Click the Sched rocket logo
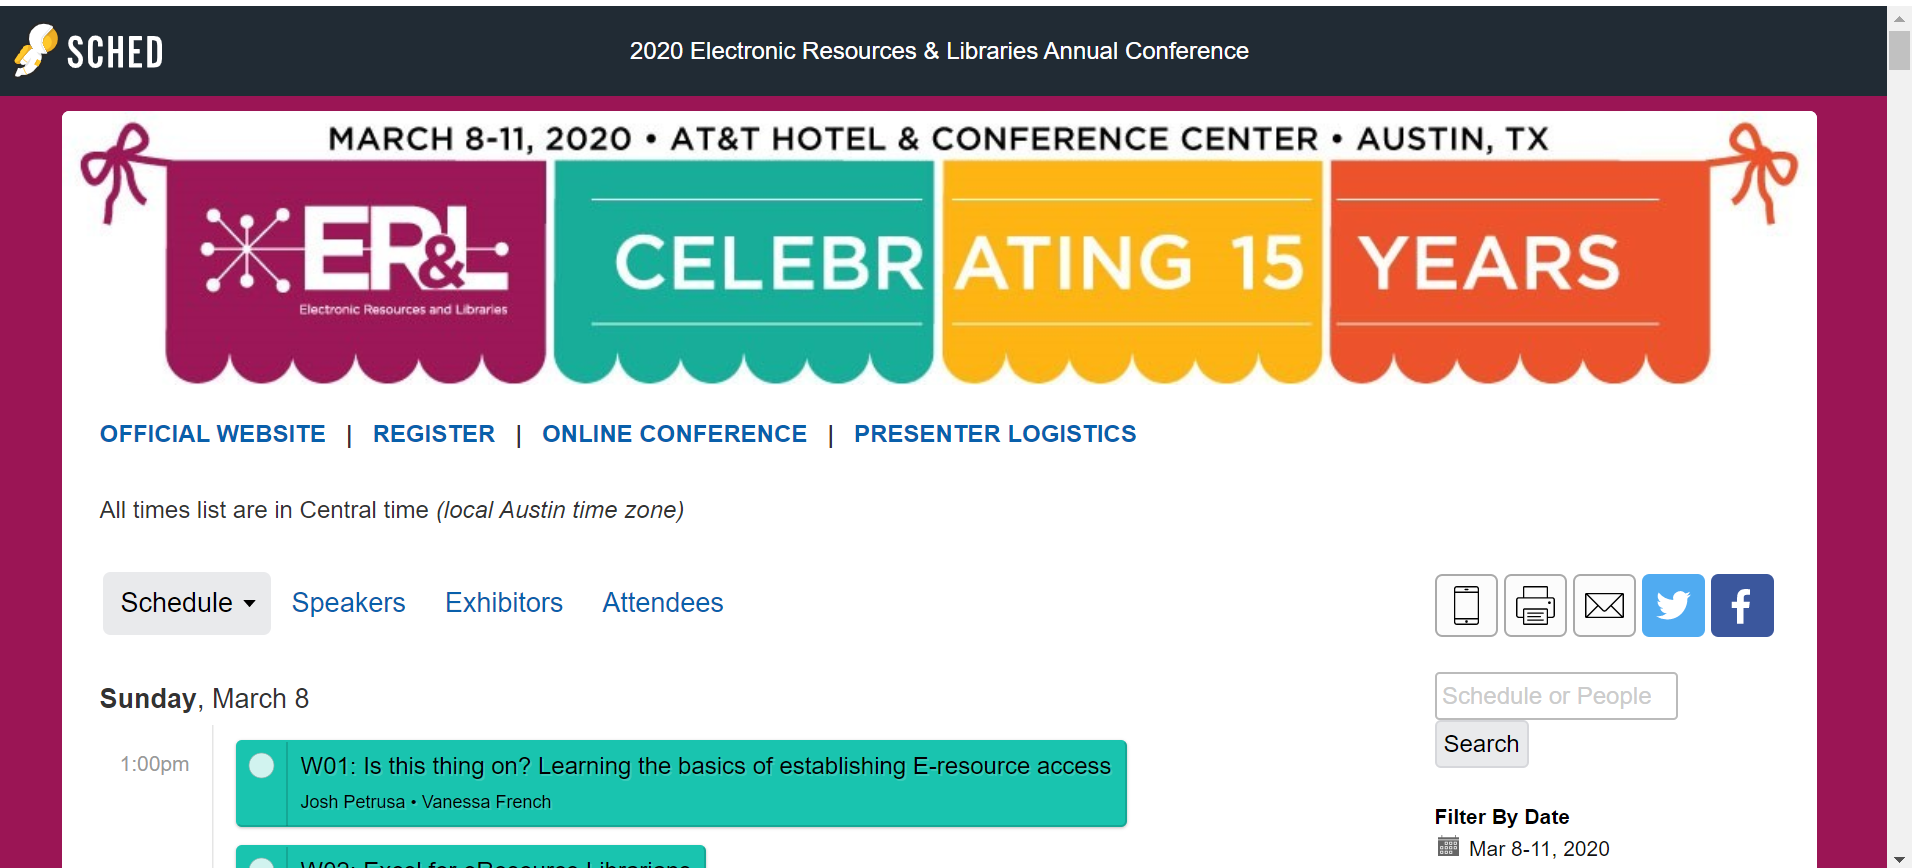This screenshot has height=868, width=1920. [88, 51]
